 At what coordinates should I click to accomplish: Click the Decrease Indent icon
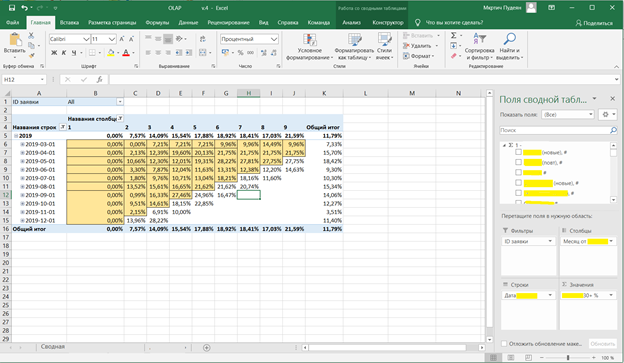point(179,53)
